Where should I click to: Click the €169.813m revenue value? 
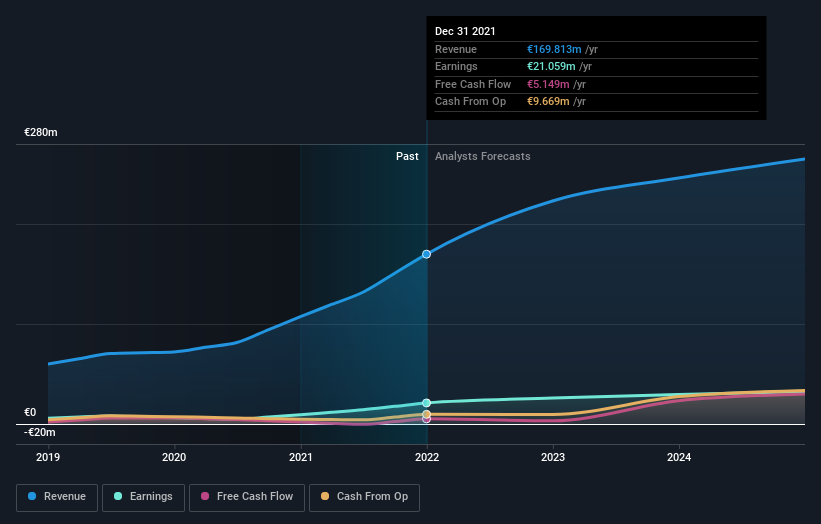[x=554, y=49]
